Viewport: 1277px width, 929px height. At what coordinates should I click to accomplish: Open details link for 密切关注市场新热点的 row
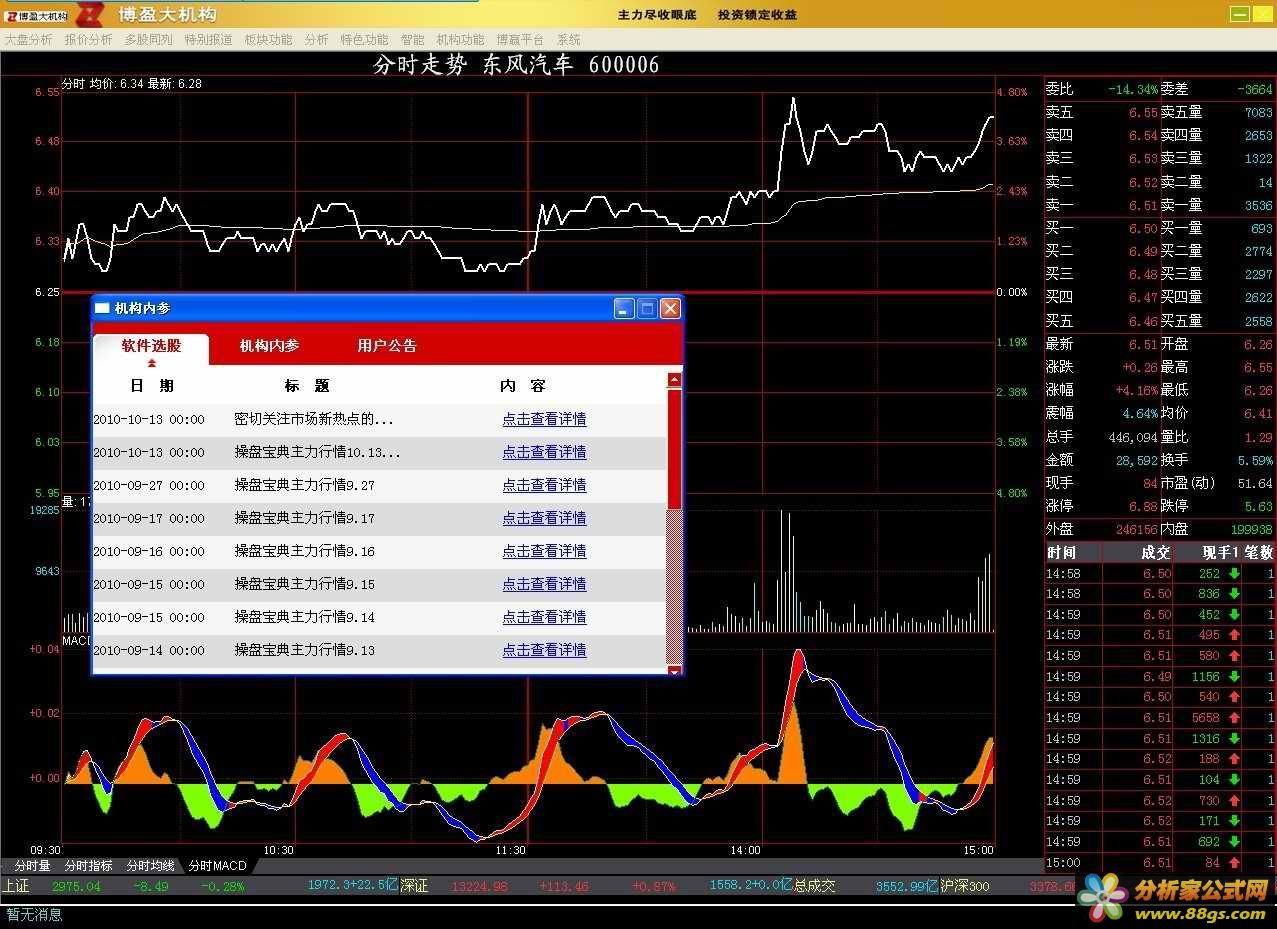[x=544, y=420]
